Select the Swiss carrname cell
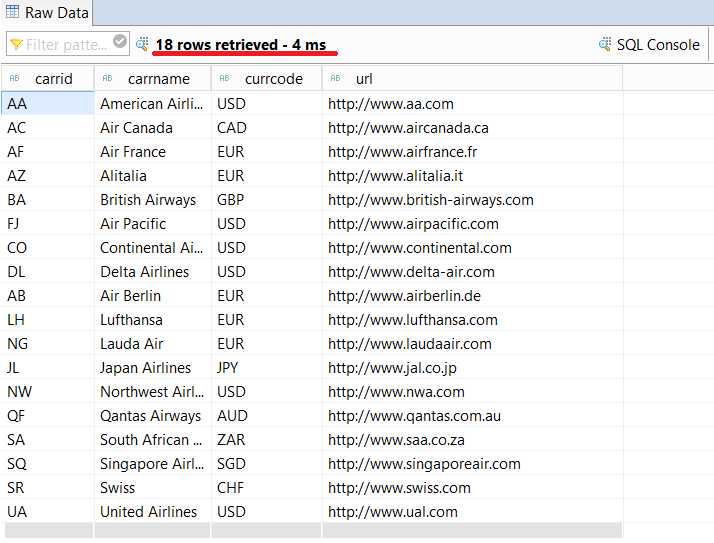The height and width of the screenshot is (543, 714). tap(153, 487)
